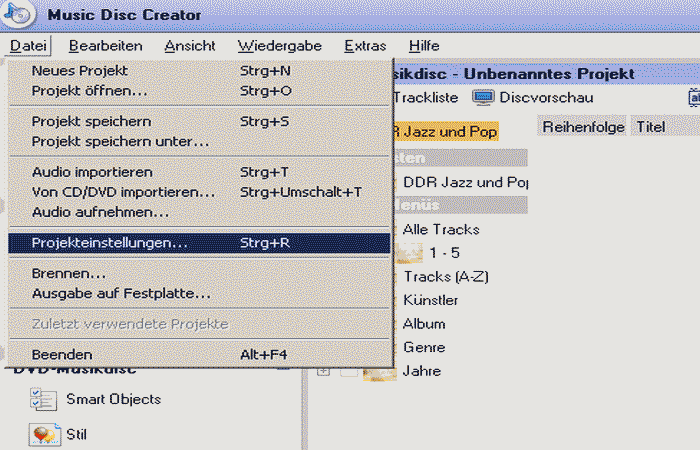Click Audio importieren in the menu

point(92,172)
